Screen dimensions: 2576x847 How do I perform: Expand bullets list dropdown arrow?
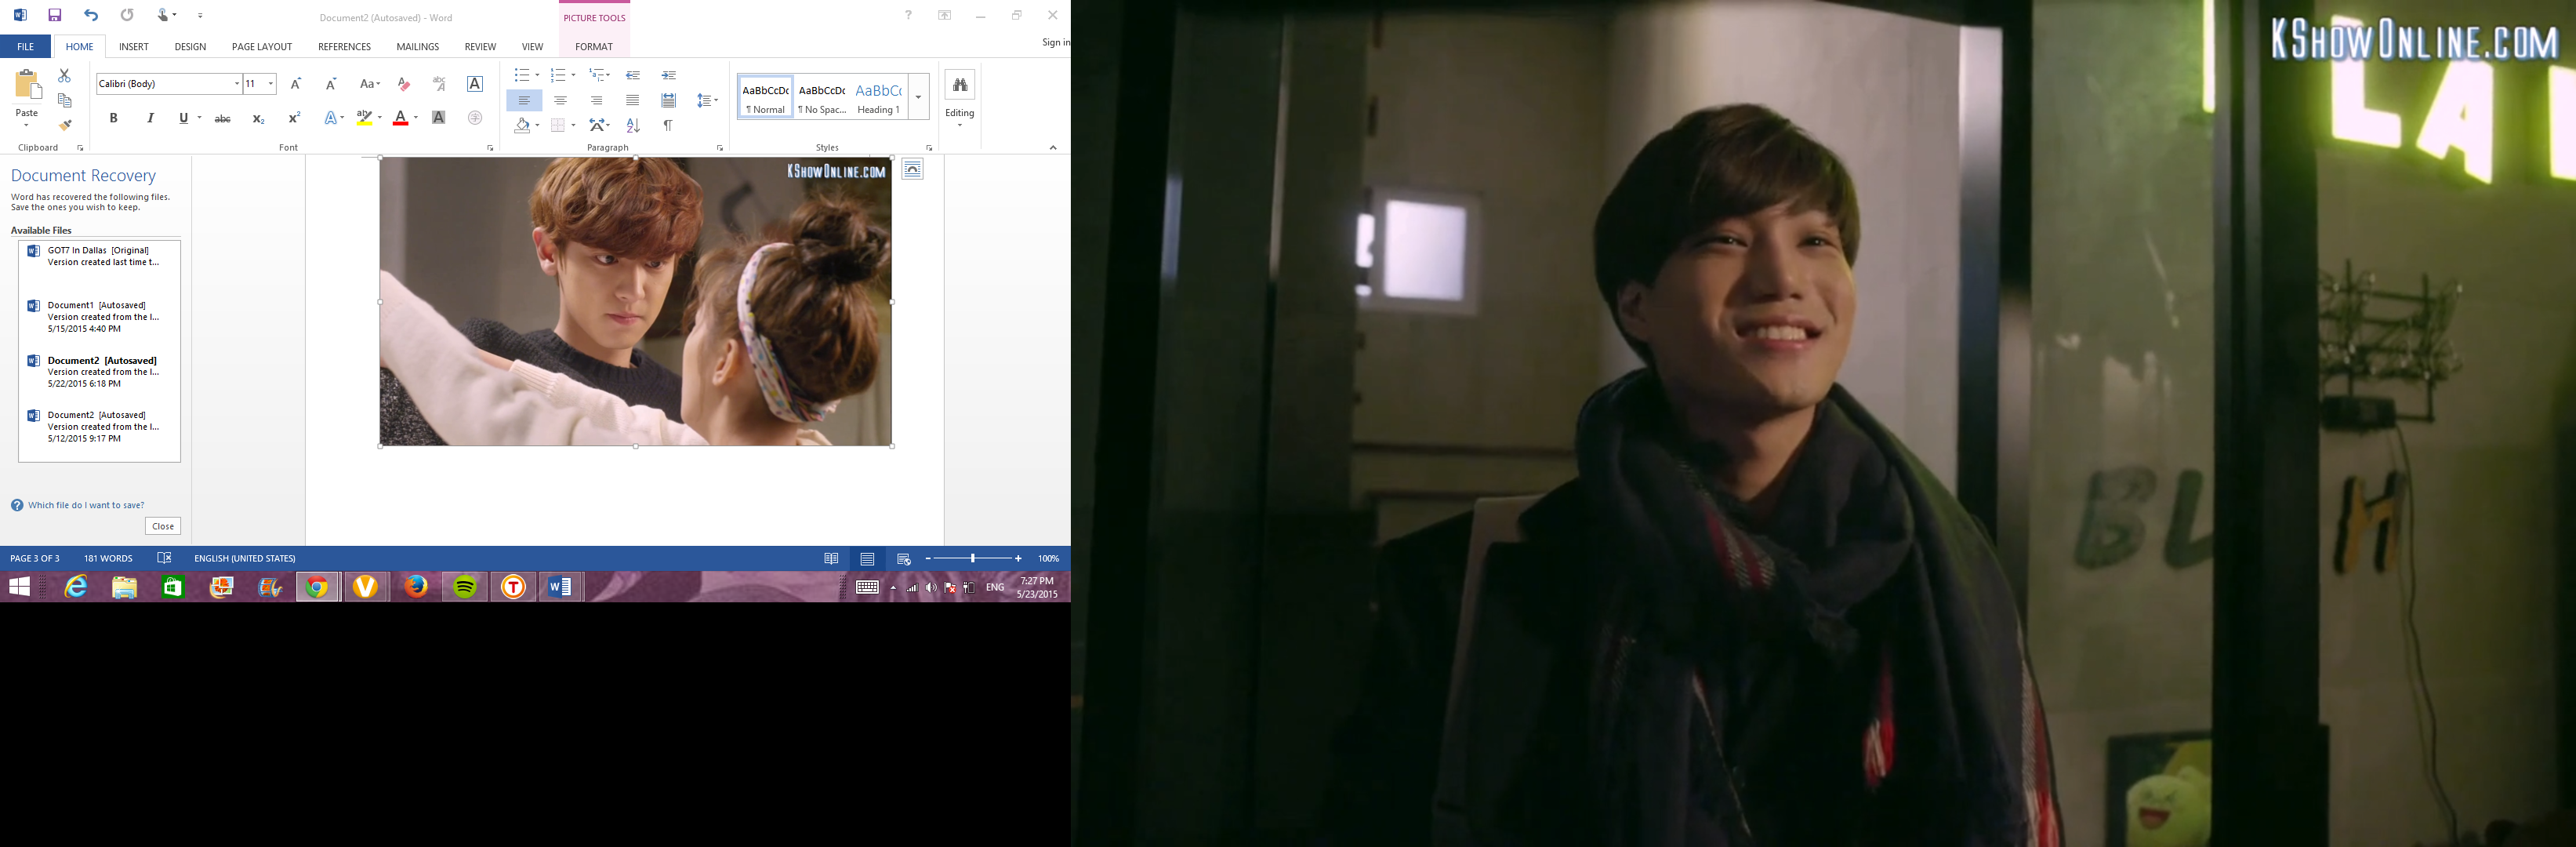click(537, 75)
